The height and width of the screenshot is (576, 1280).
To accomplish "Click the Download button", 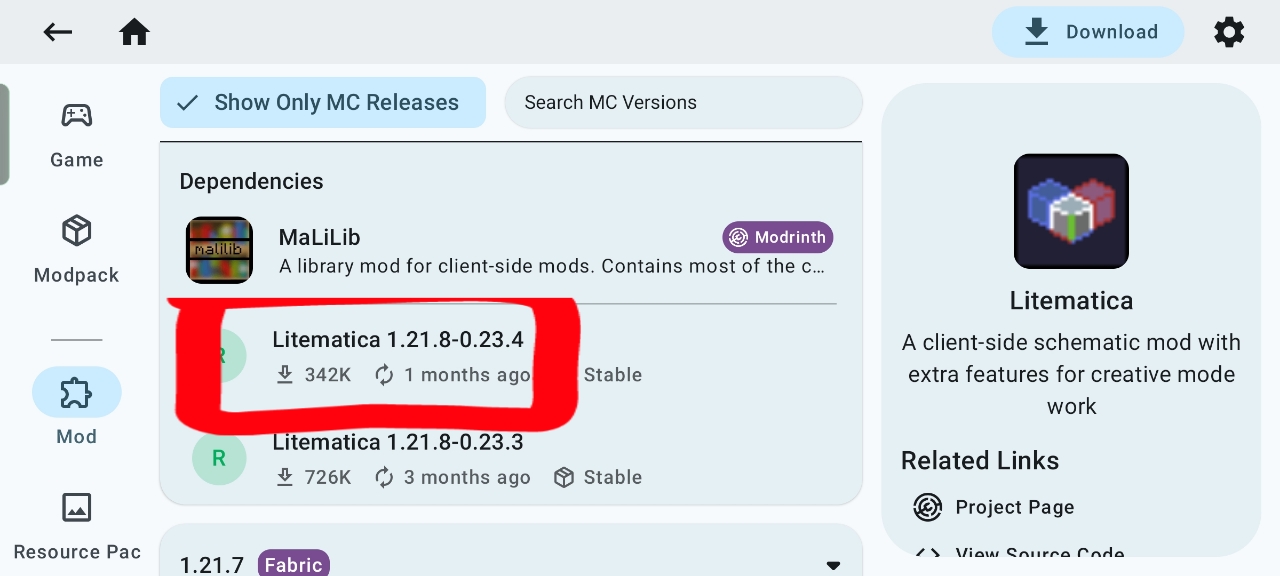I will pos(1088,32).
